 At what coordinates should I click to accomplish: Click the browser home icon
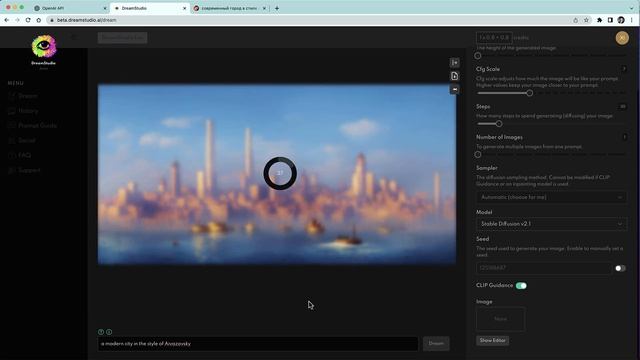(x=38, y=20)
